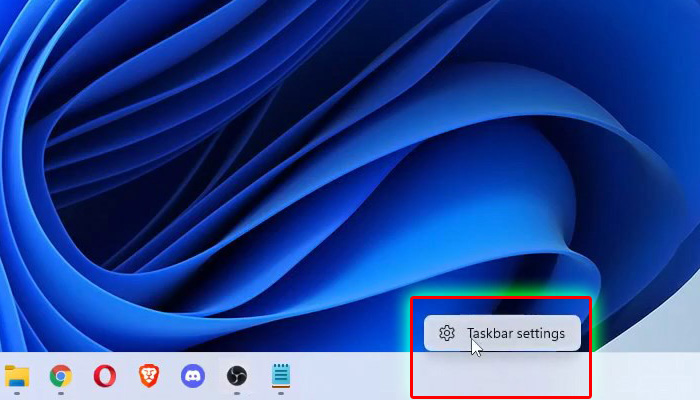Open File Explorer from the taskbar
This screenshot has width=700, height=400.
tap(17, 376)
